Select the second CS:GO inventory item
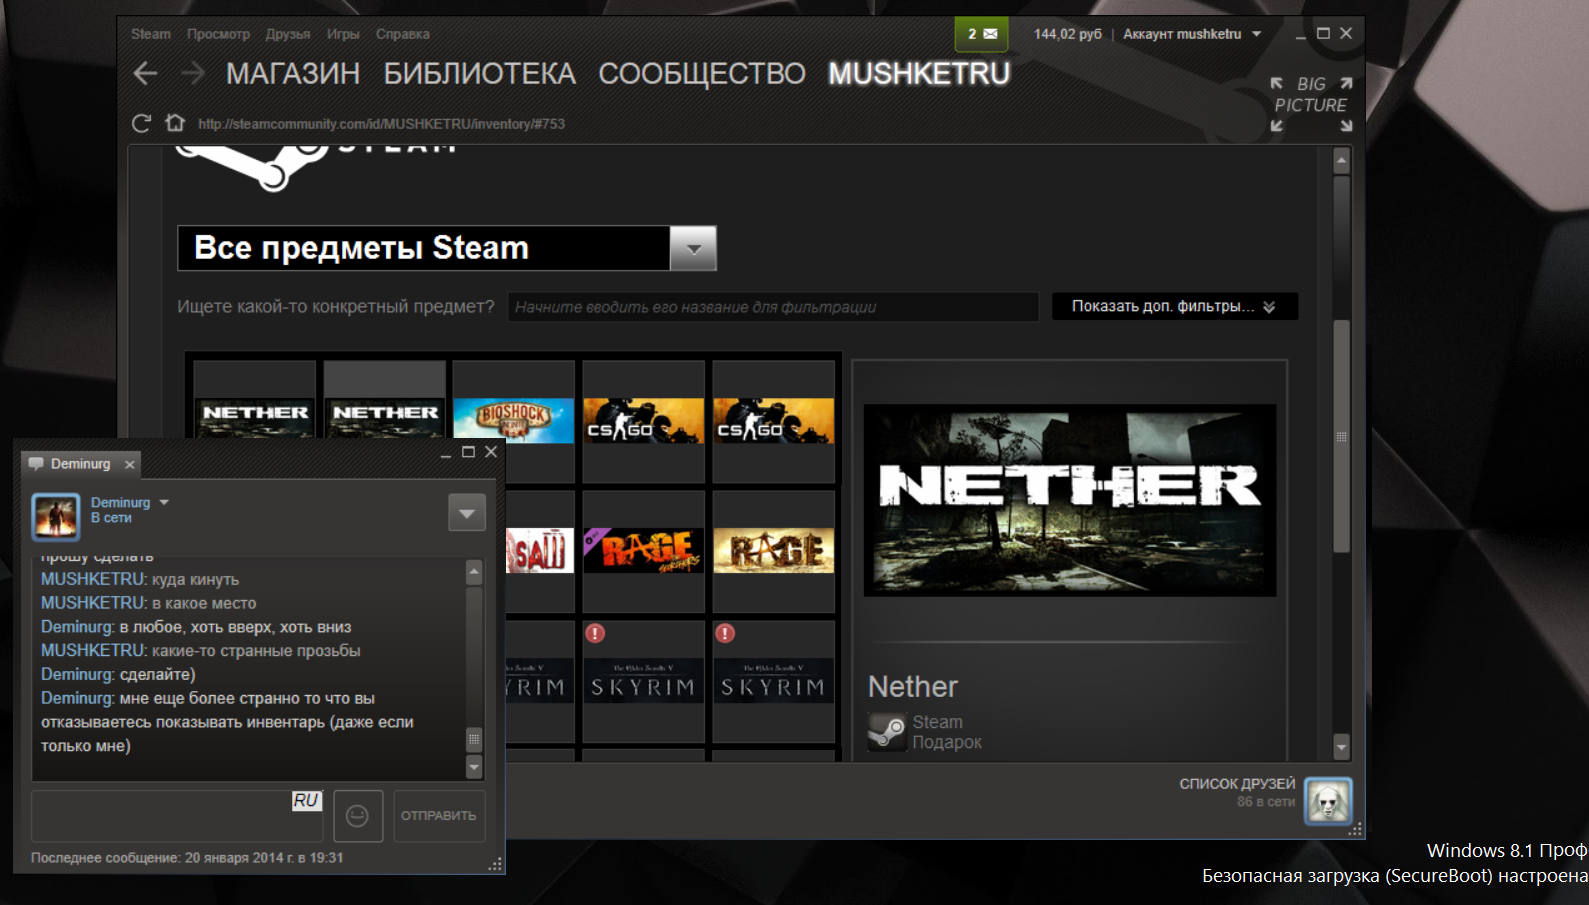Viewport: 1589px width, 905px height. [774, 421]
